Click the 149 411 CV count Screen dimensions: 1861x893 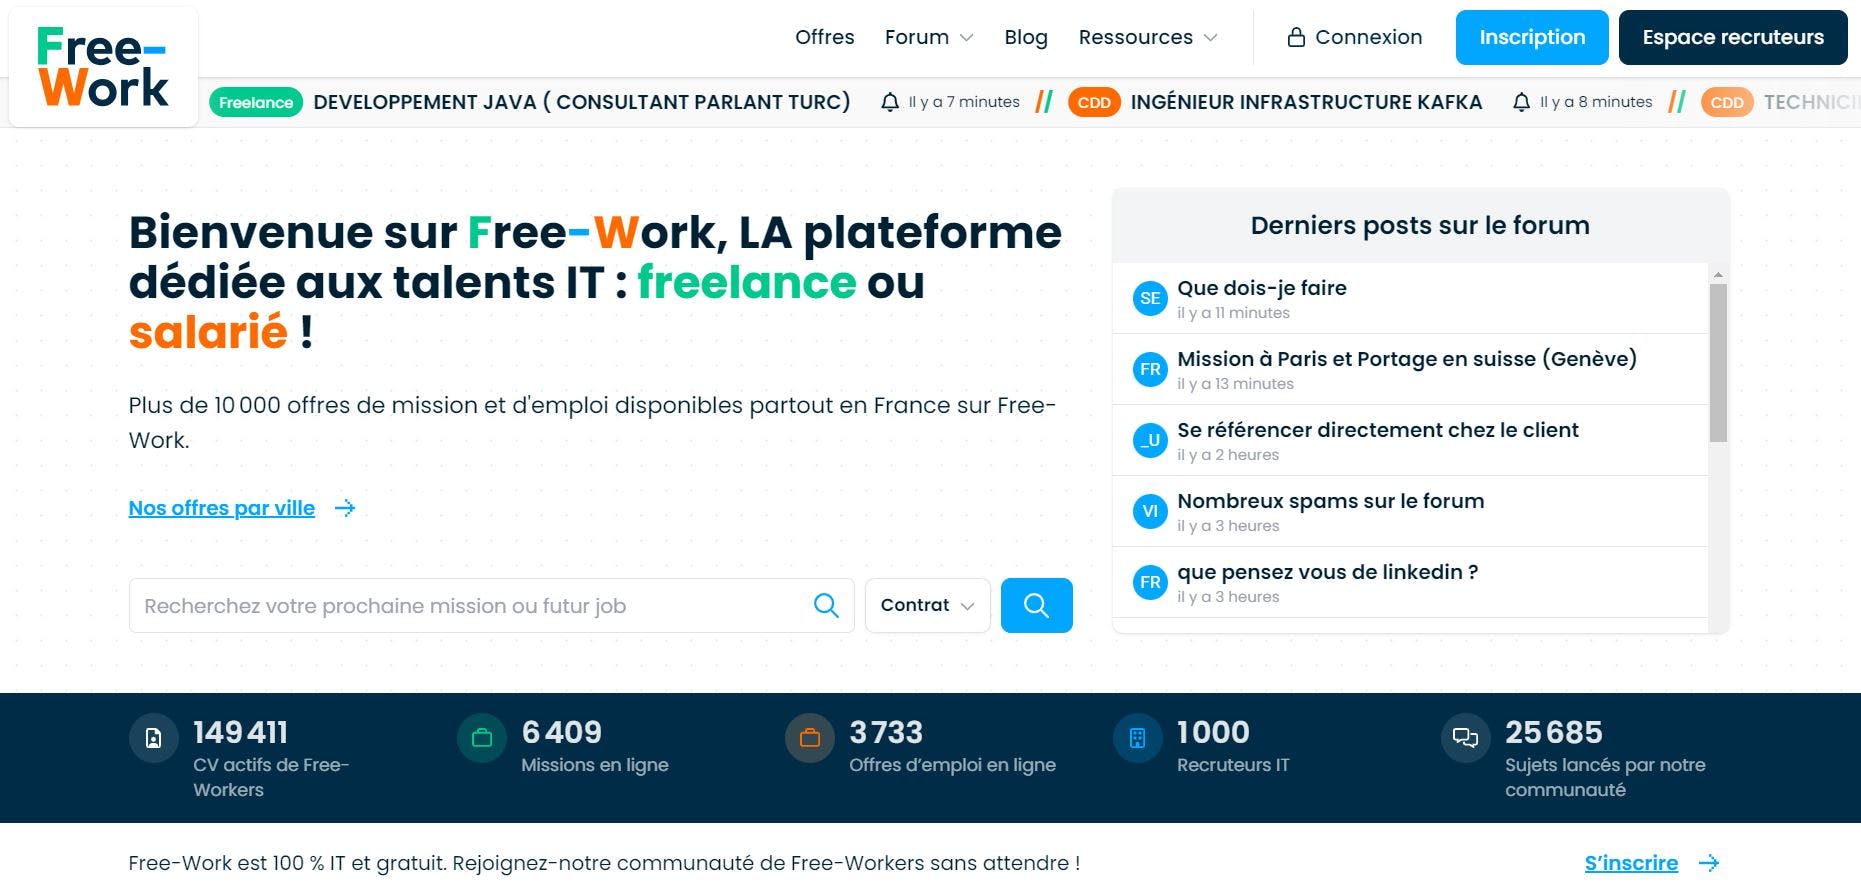point(241,732)
